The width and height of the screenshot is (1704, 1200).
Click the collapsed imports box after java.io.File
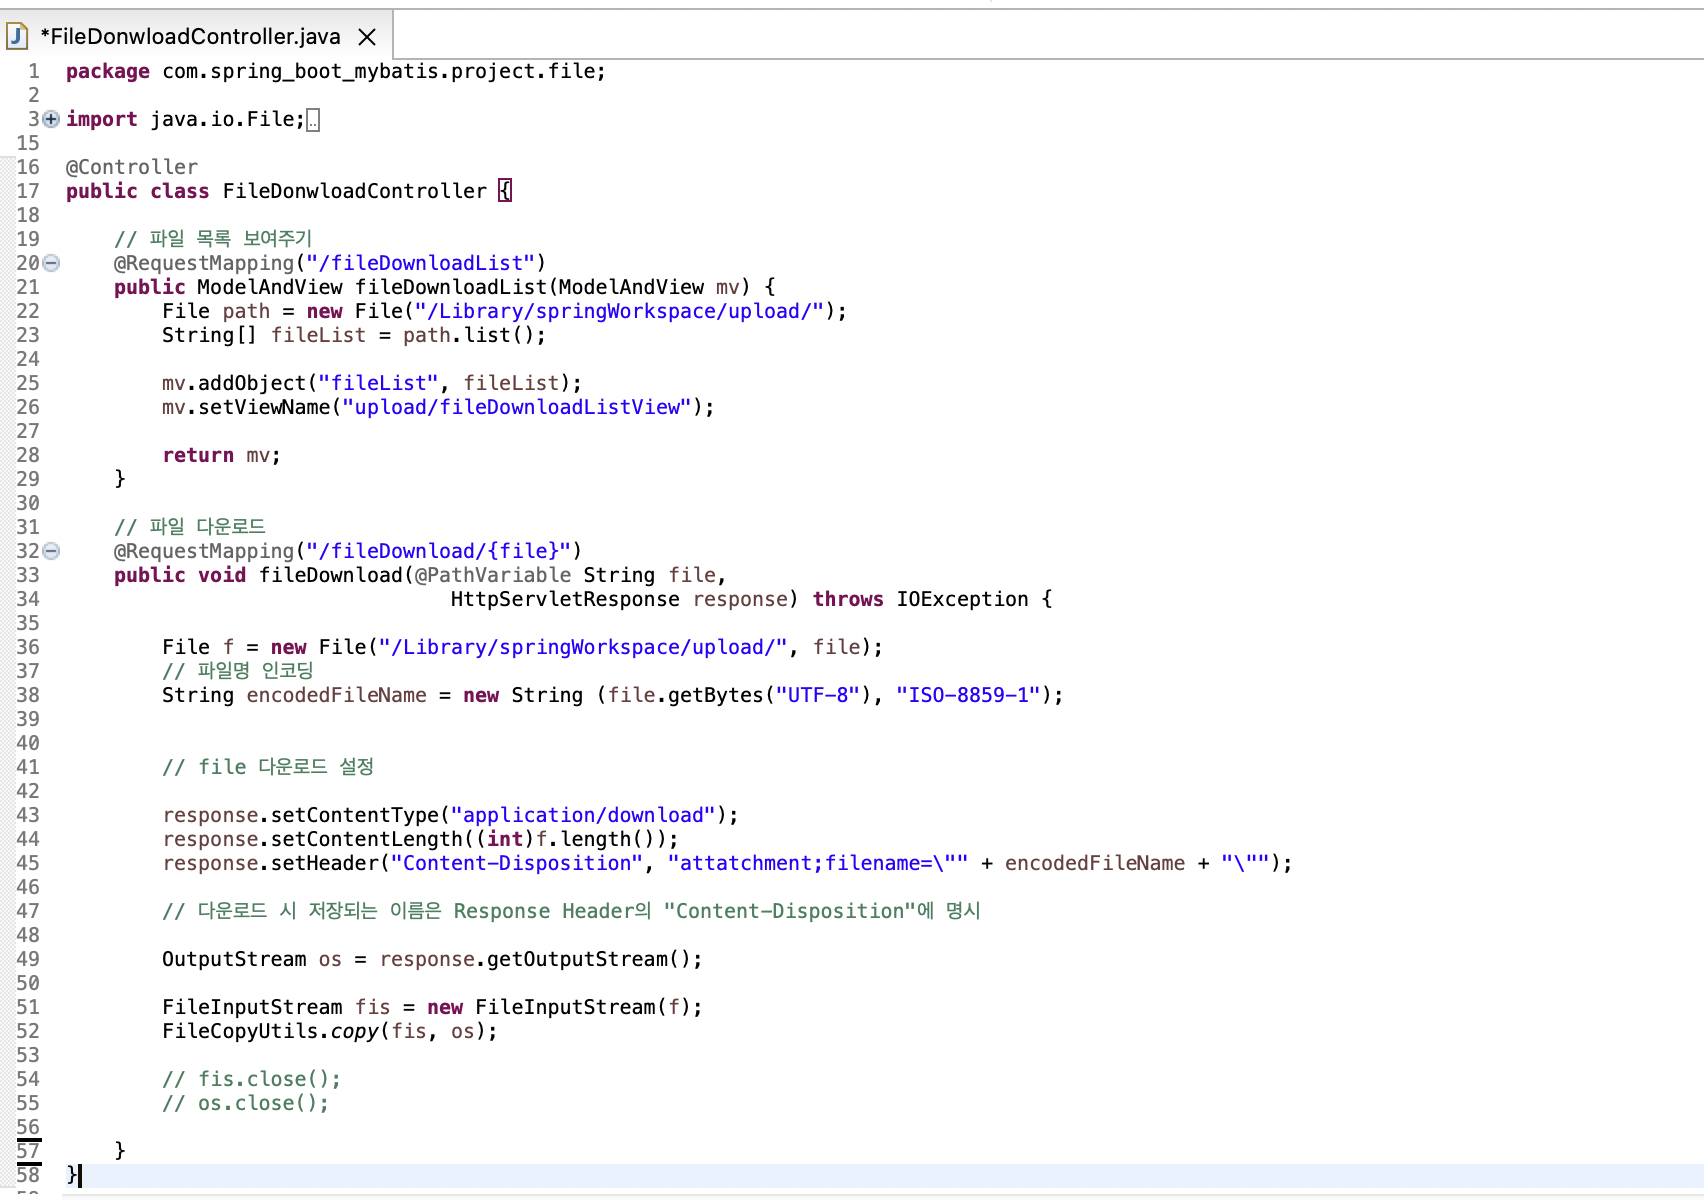click(x=313, y=119)
